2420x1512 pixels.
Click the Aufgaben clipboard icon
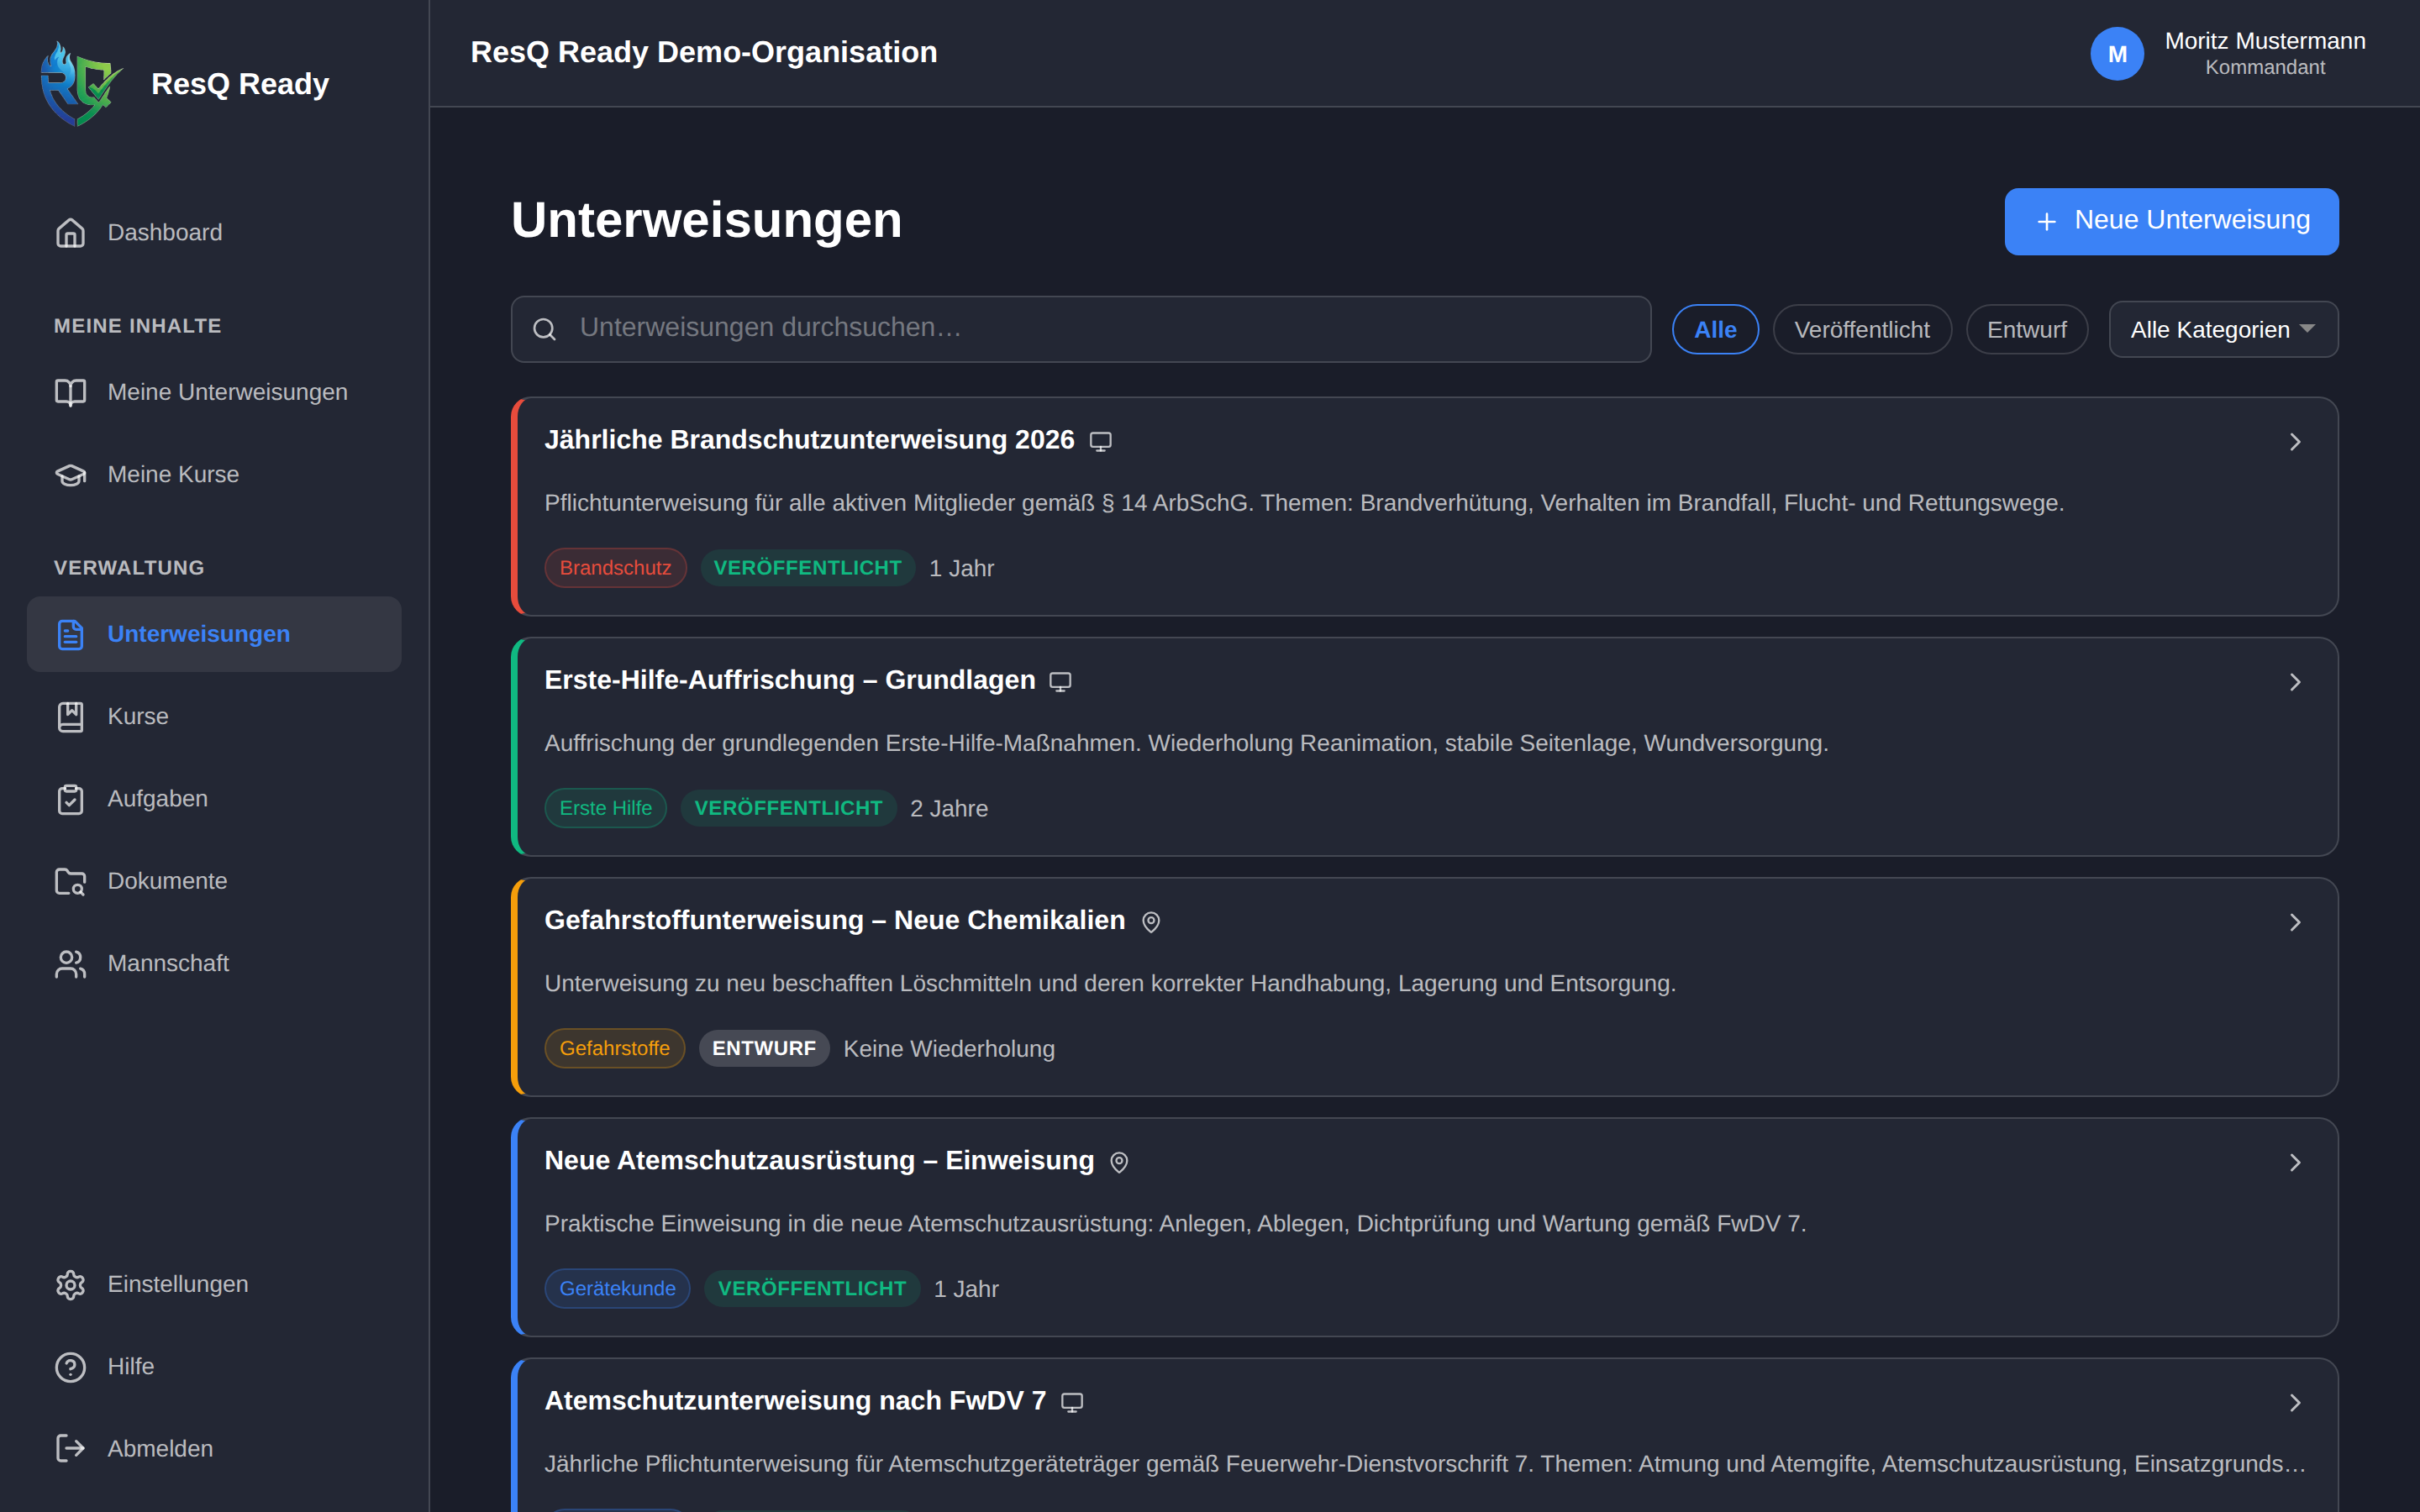pyautogui.click(x=70, y=798)
